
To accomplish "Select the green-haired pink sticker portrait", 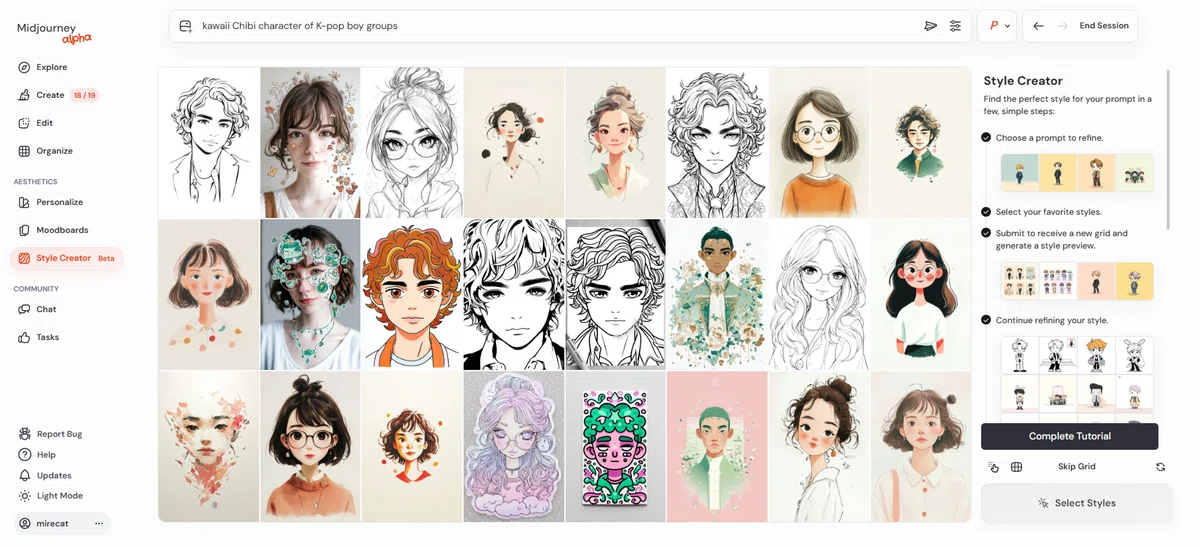I will [x=615, y=446].
